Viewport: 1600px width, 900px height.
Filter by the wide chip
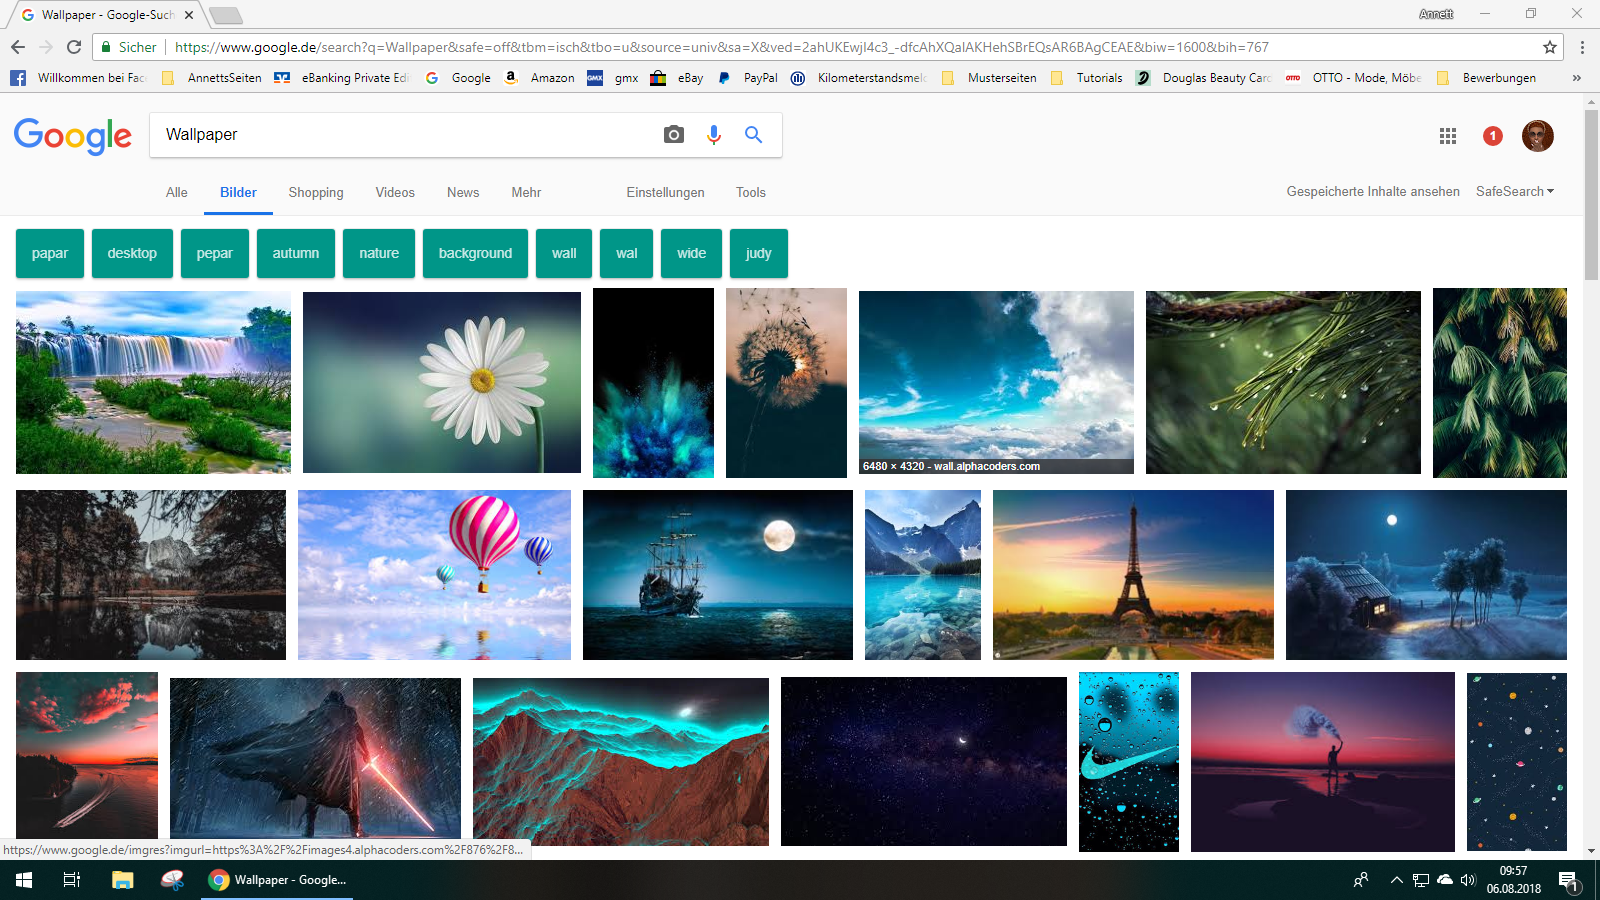(x=692, y=253)
